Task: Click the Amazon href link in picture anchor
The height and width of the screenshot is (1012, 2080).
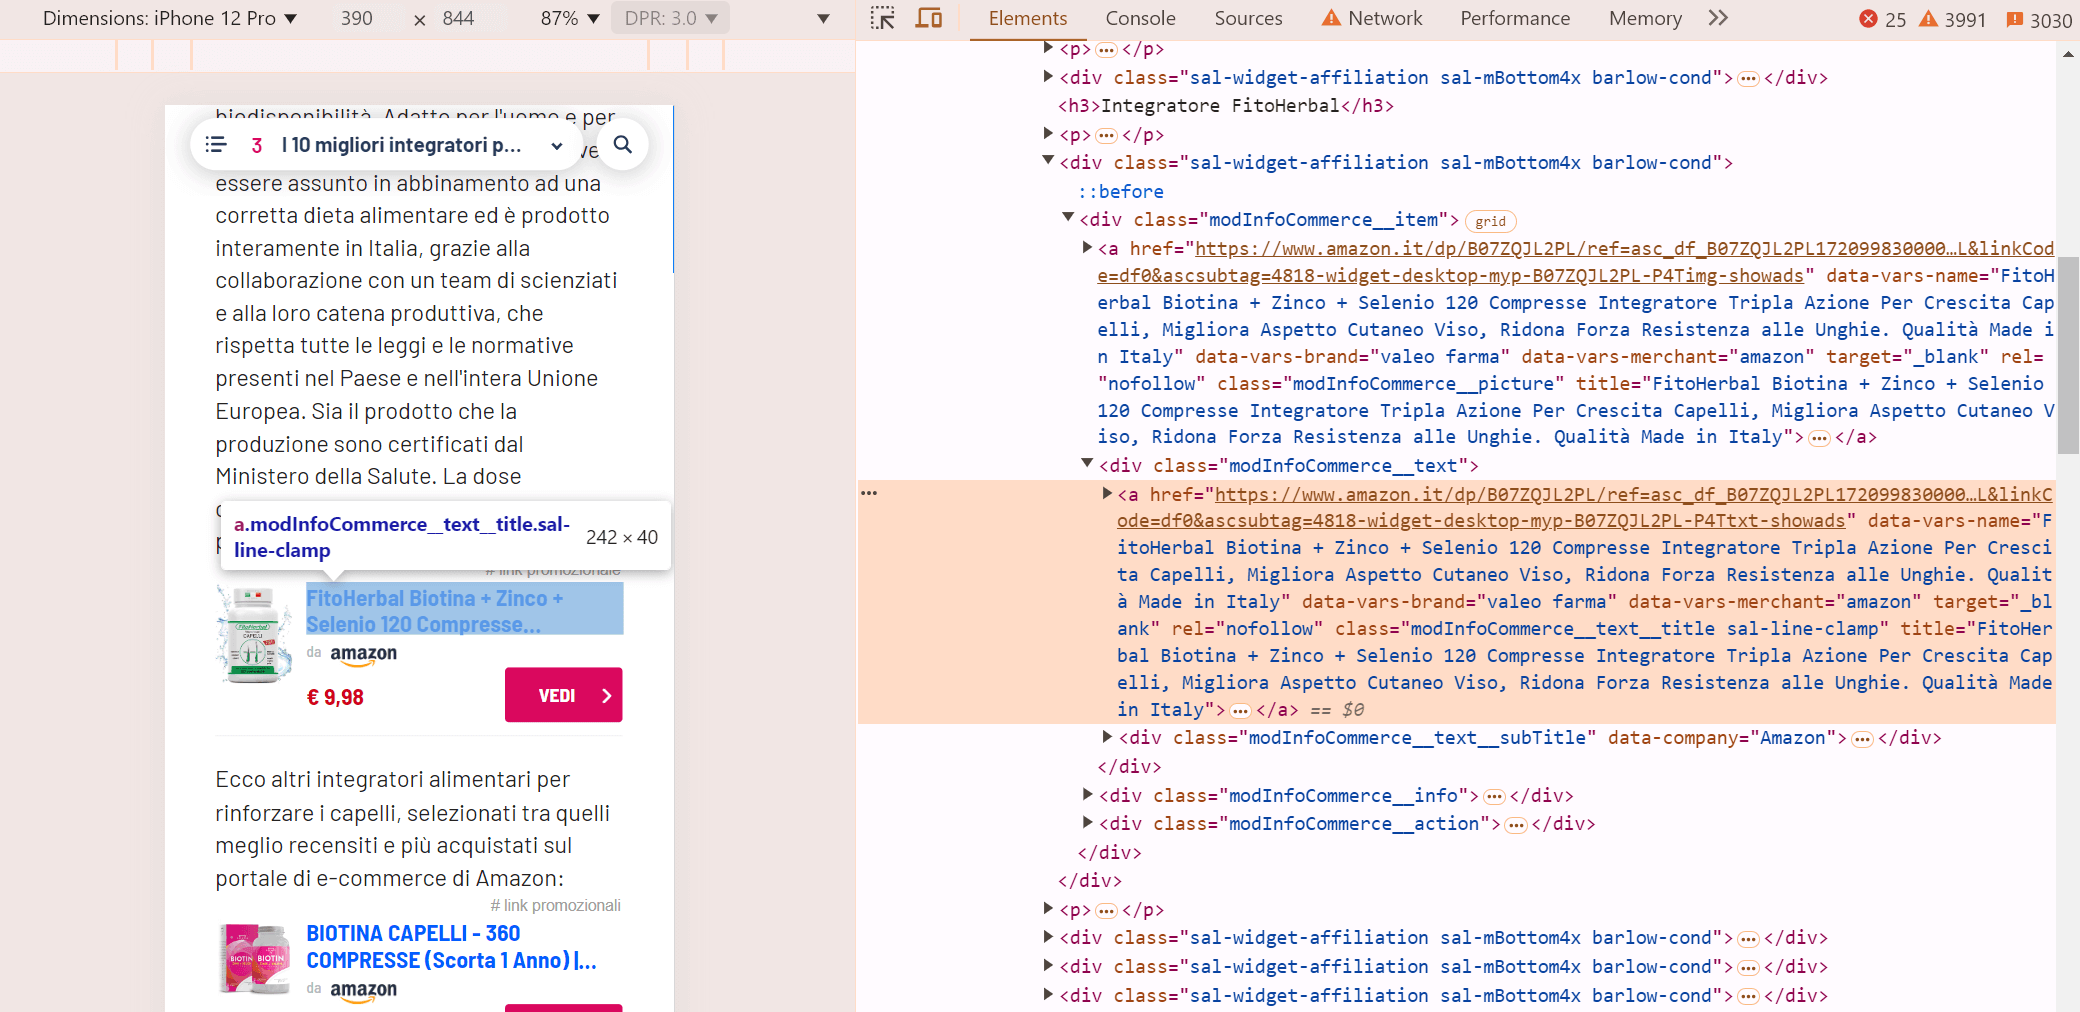Action: coord(1575,262)
